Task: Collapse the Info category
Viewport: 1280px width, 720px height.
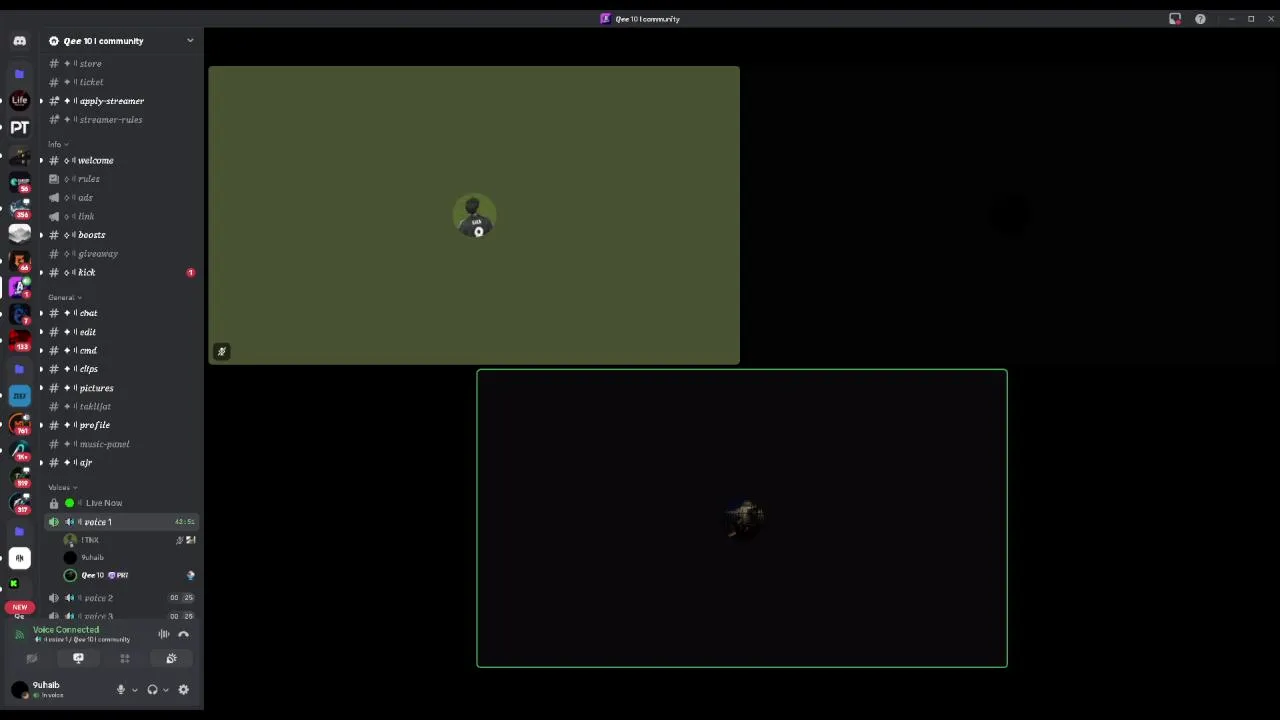Action: click(x=58, y=144)
